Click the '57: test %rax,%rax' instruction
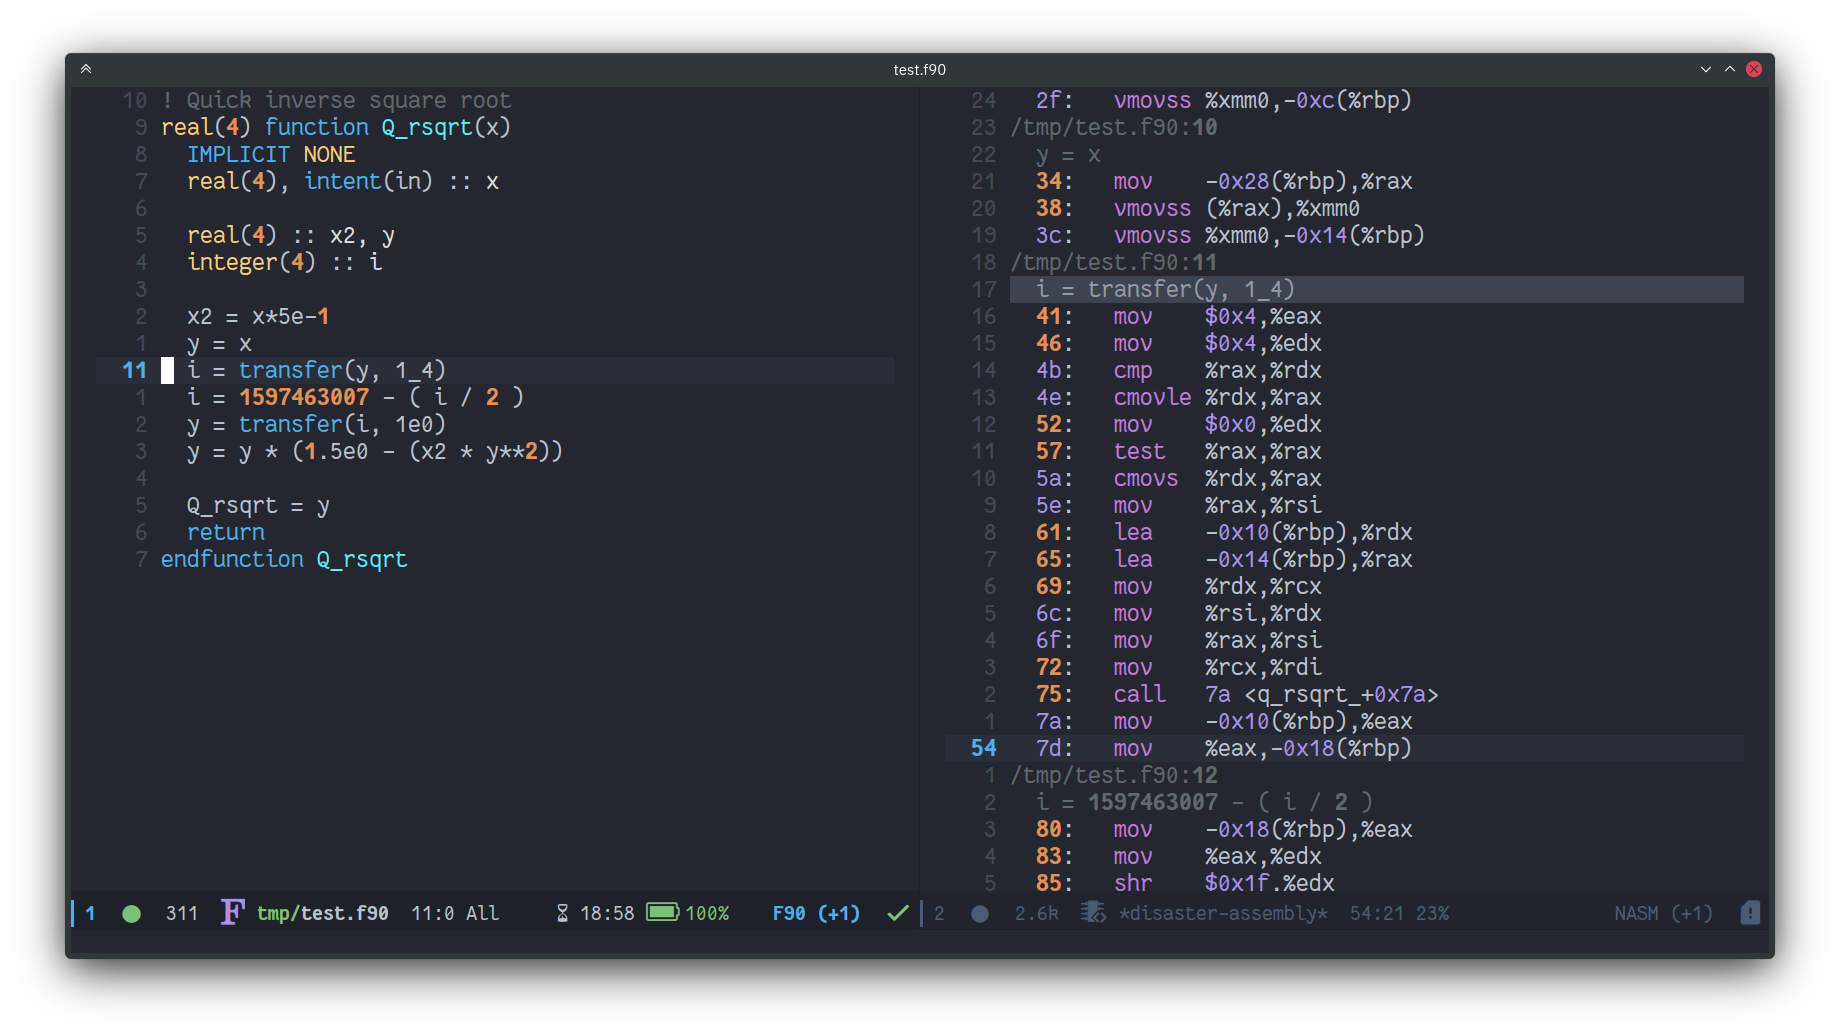 tap(1179, 451)
